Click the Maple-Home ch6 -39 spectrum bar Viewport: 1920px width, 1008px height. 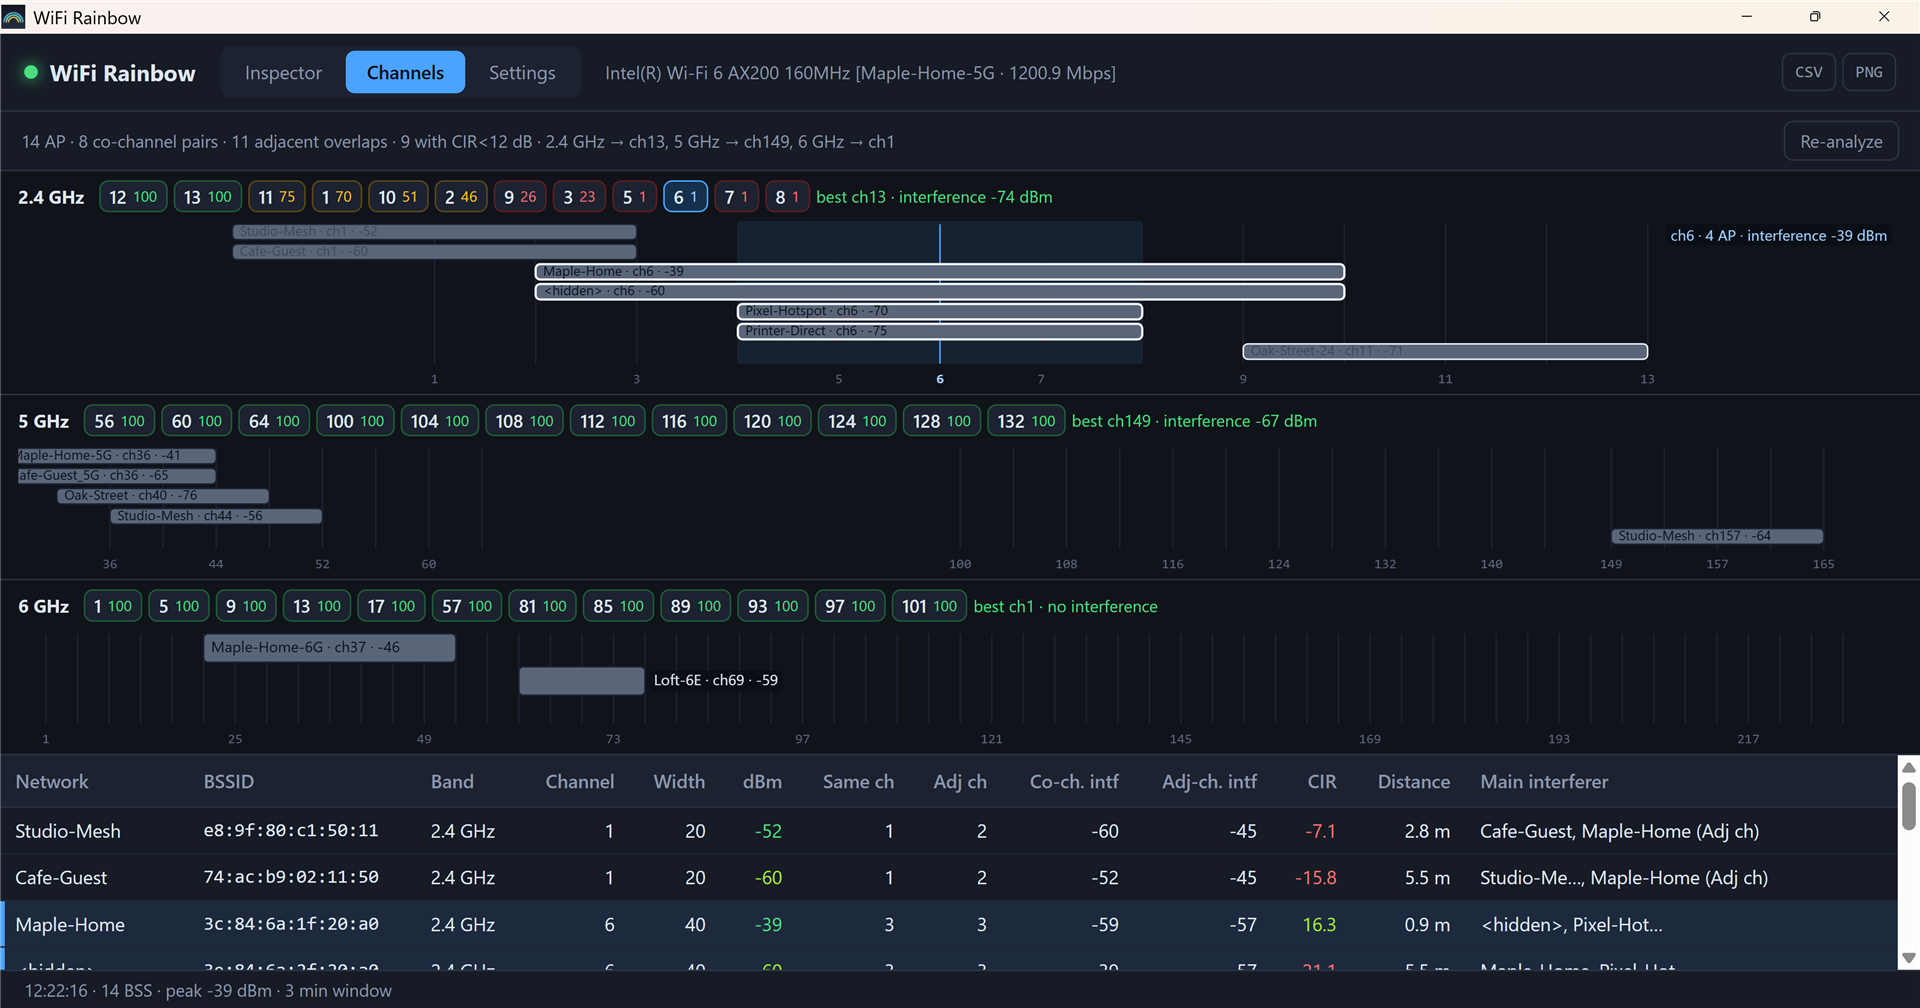click(939, 271)
